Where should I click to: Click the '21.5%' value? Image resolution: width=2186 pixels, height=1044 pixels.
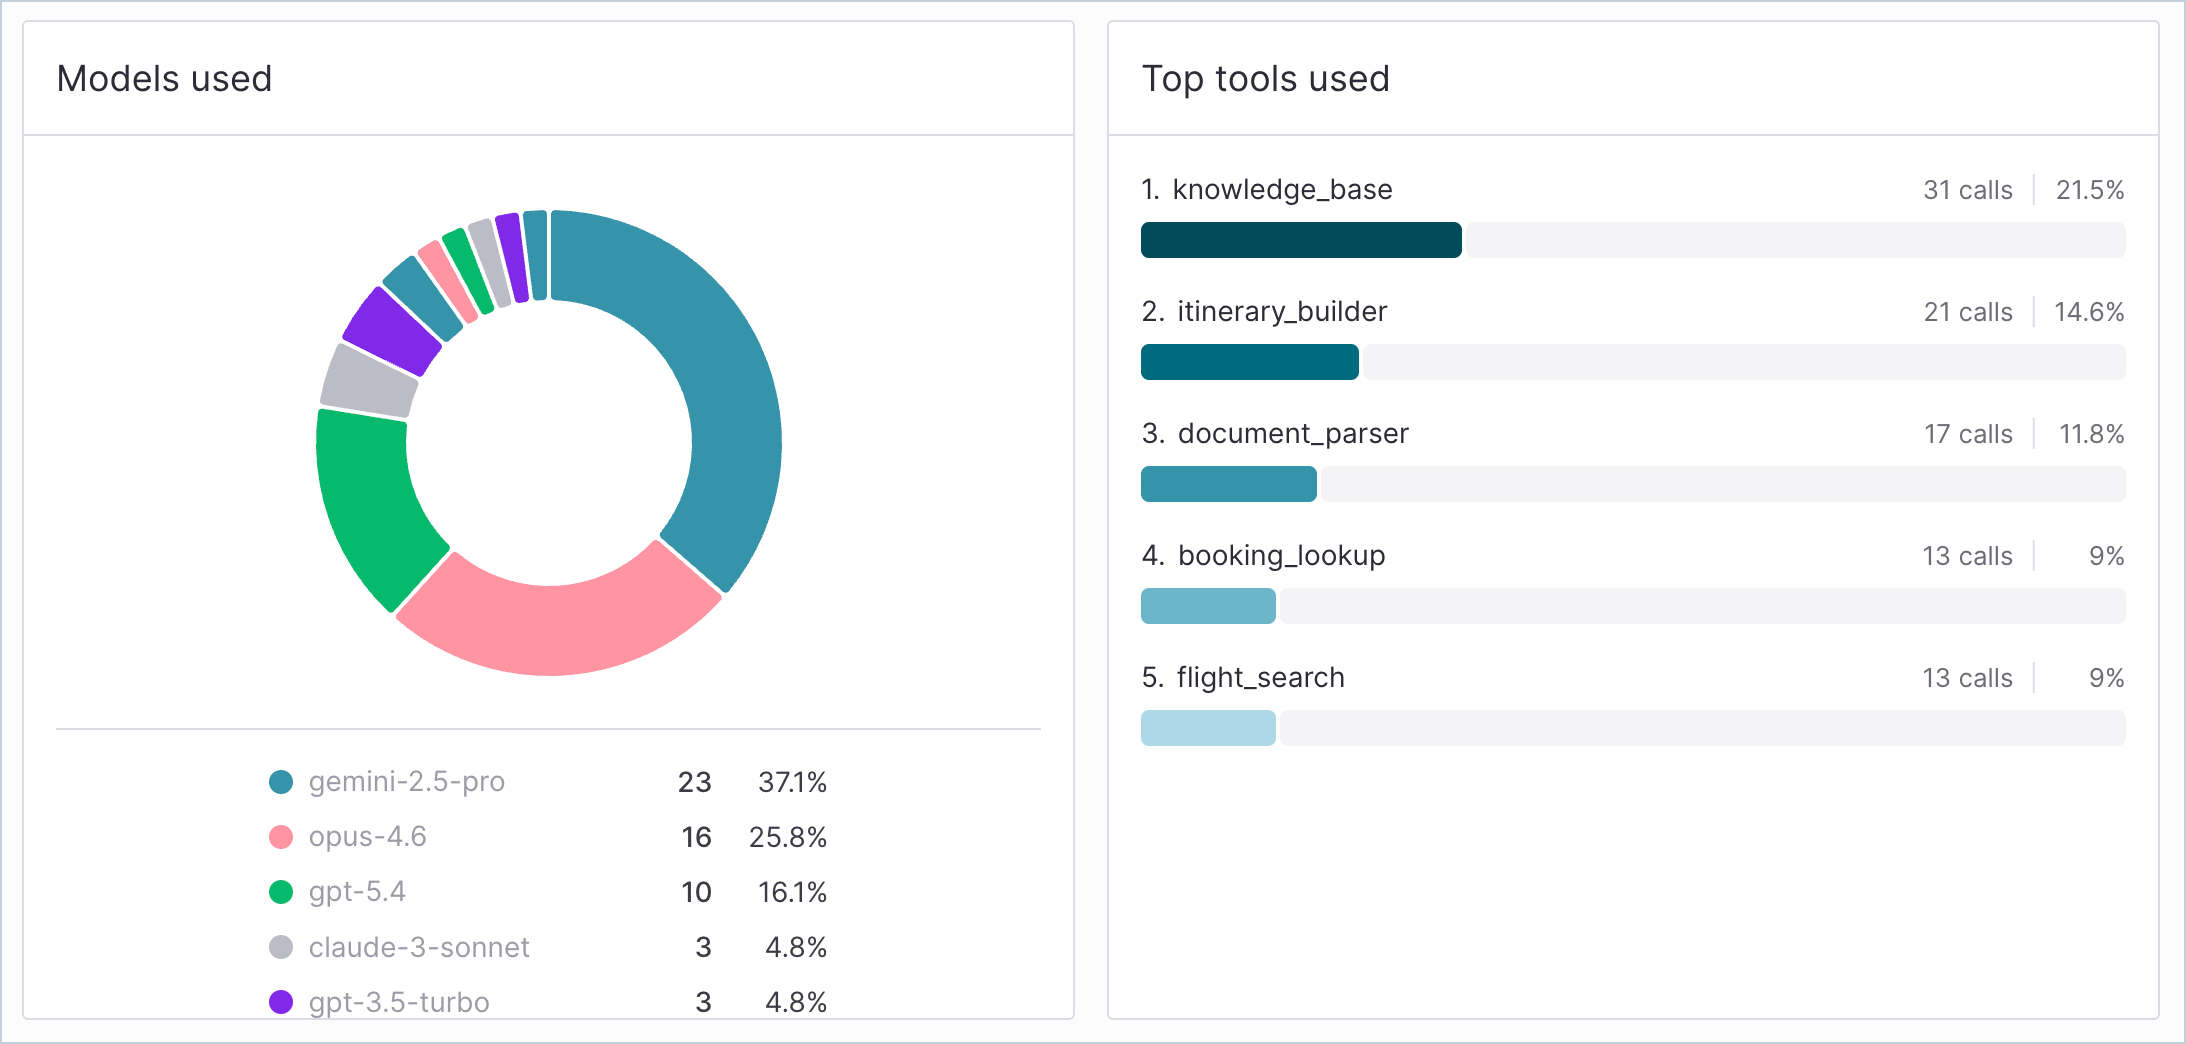[2090, 190]
